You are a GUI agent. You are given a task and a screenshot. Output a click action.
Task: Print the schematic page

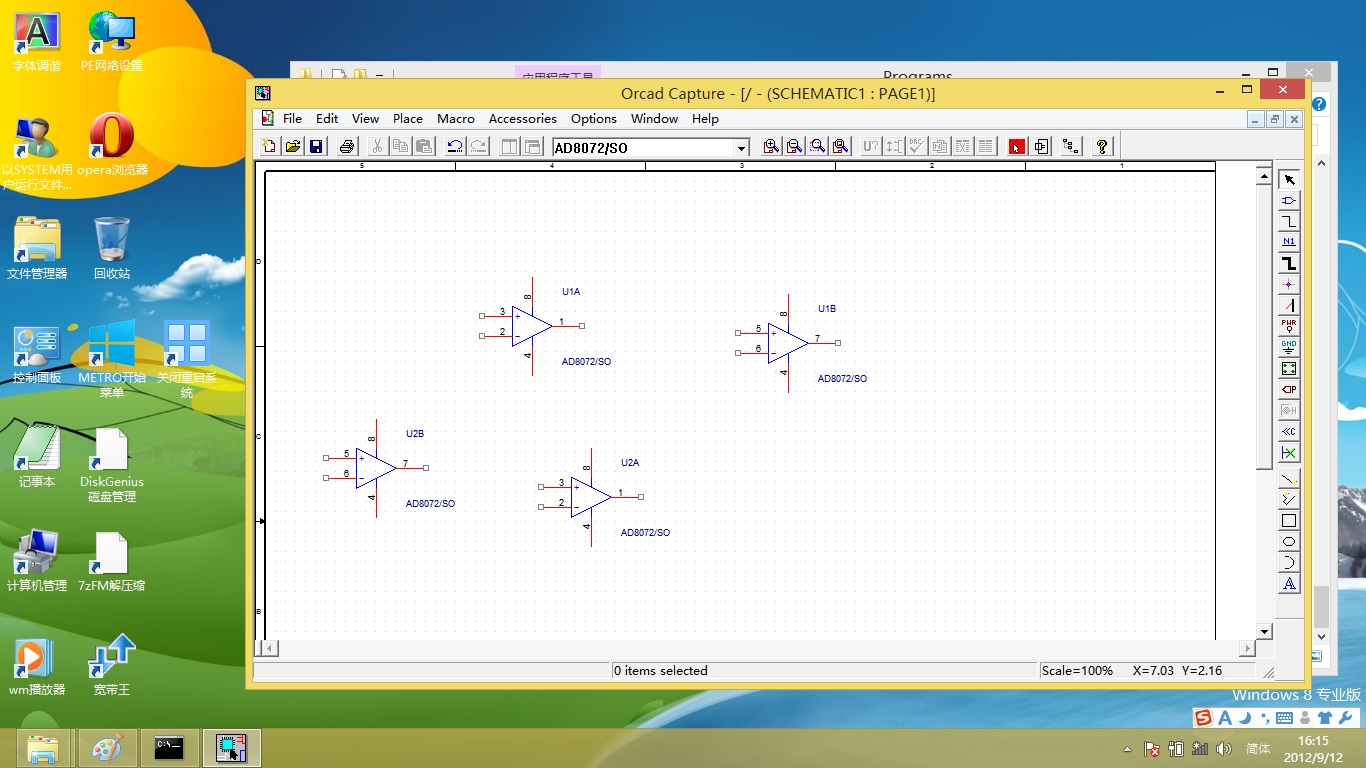coord(347,146)
